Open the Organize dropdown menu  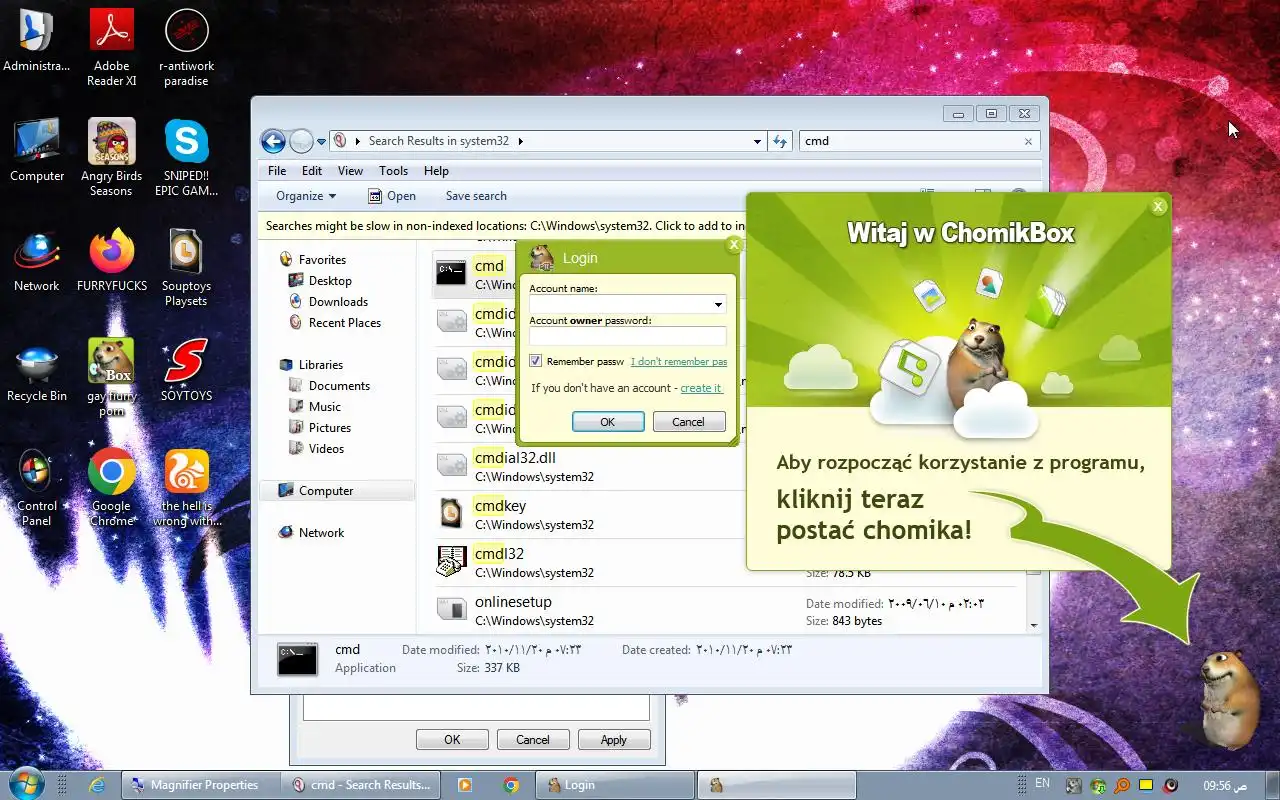coord(306,196)
